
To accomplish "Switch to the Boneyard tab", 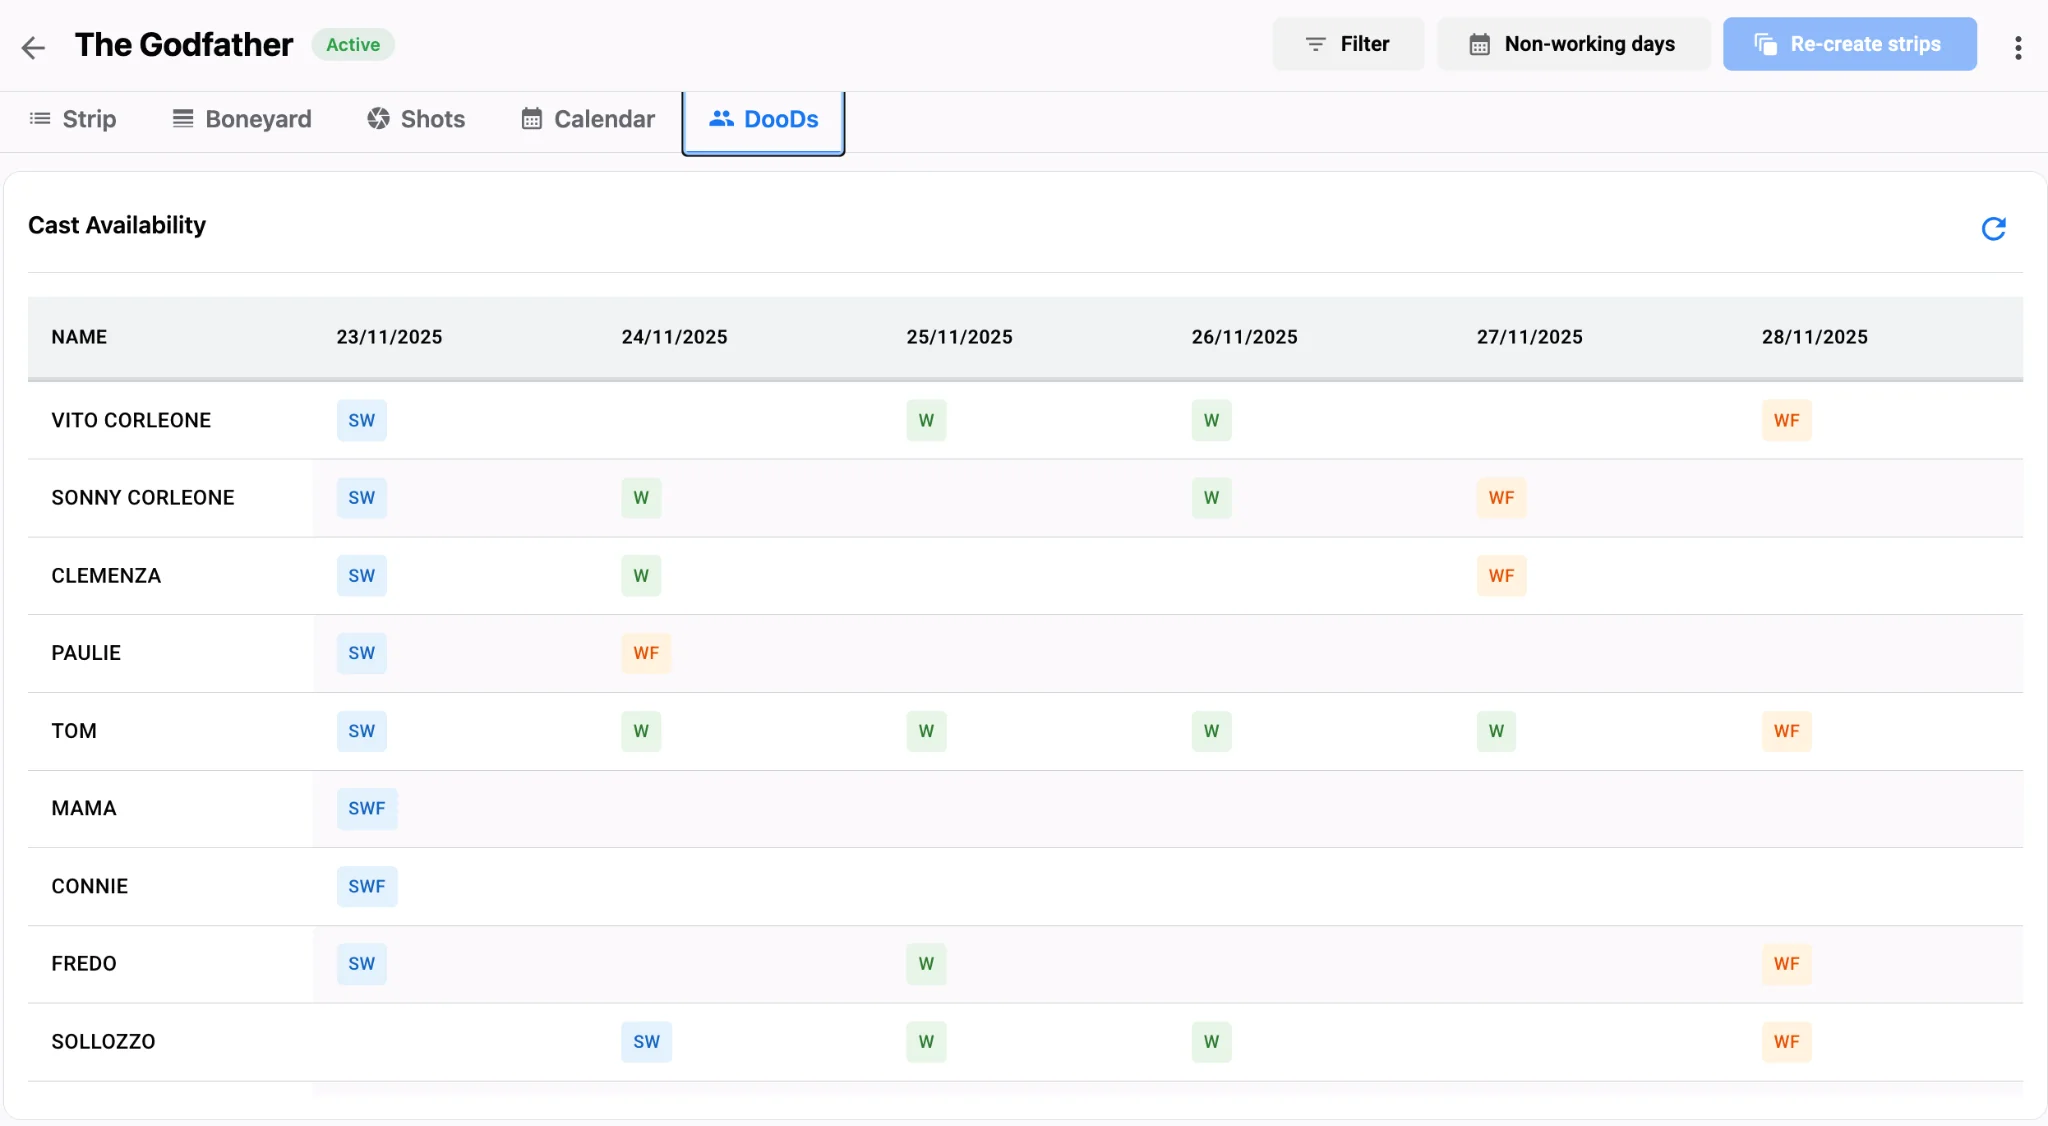I will [x=242, y=119].
